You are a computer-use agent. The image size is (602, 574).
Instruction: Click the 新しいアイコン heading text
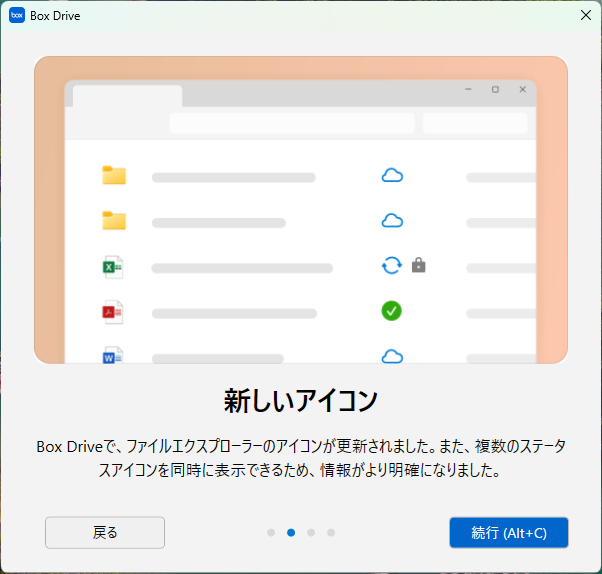click(301, 400)
